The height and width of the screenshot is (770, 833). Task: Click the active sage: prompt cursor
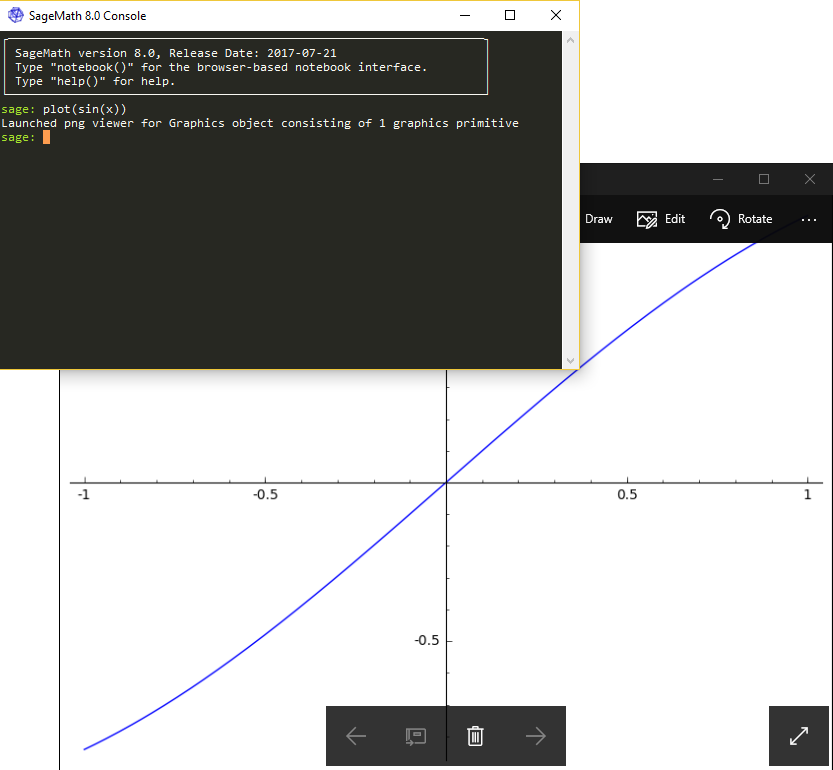coord(46,137)
